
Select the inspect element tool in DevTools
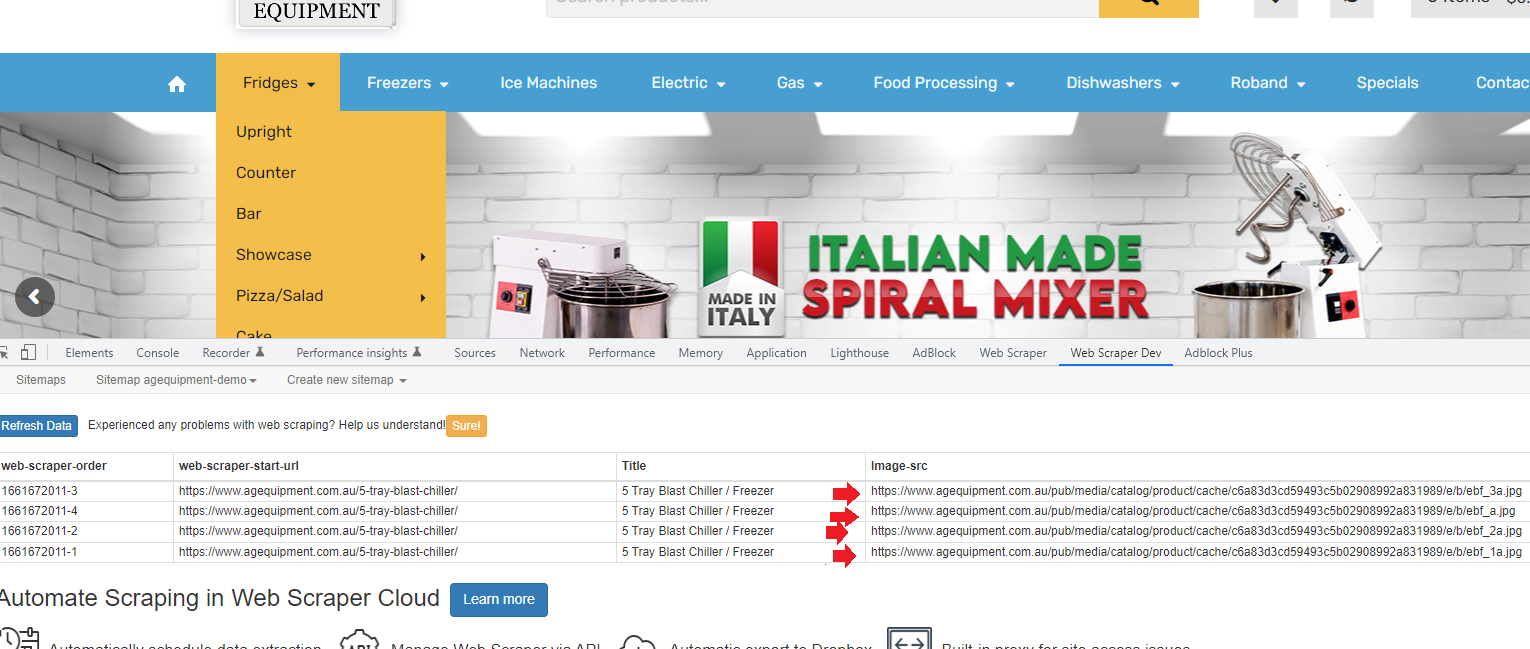click(3, 352)
